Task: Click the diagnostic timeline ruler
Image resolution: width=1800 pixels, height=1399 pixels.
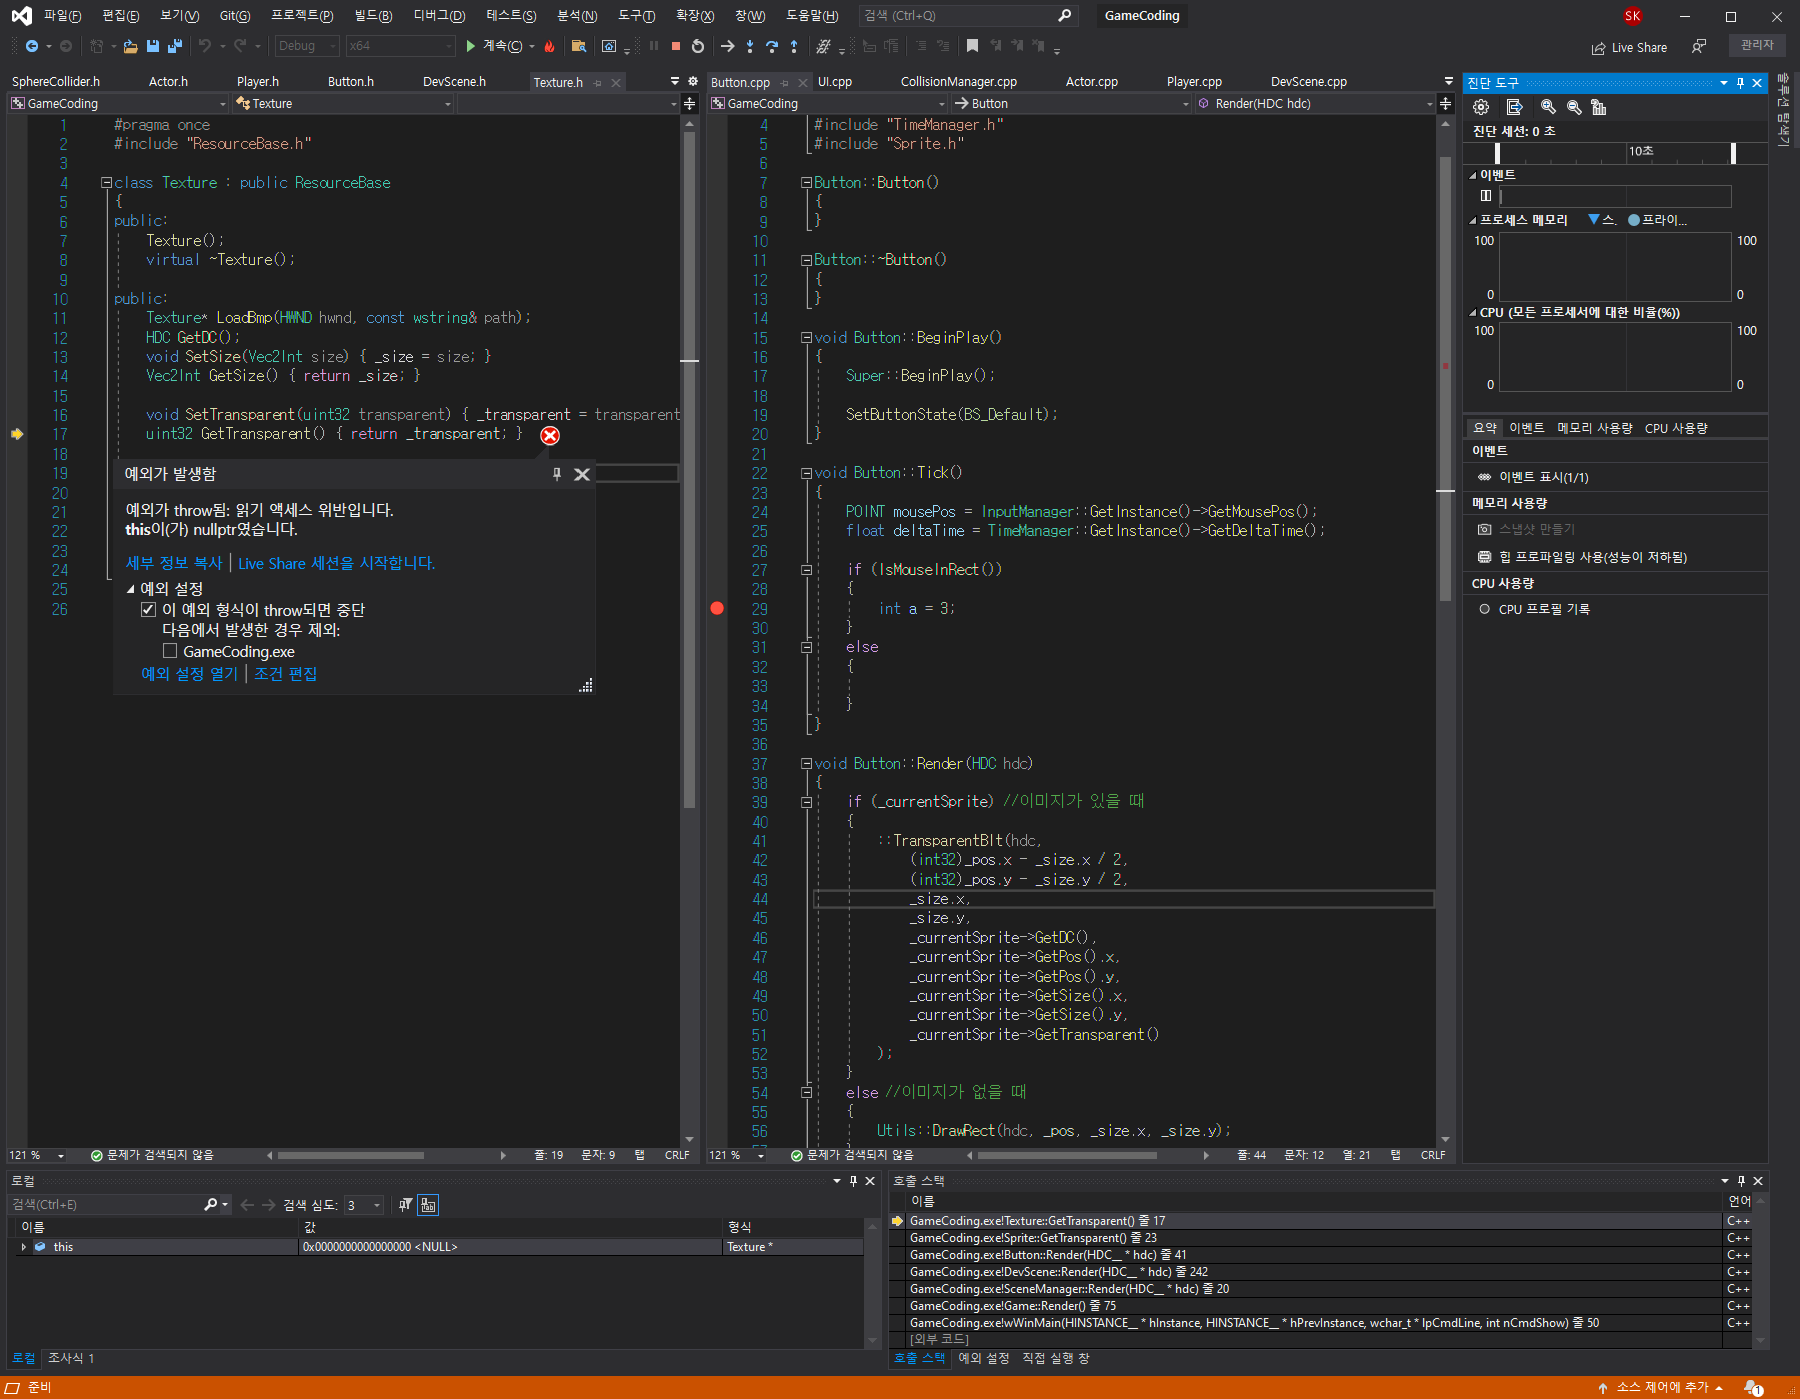Action: point(1615,152)
